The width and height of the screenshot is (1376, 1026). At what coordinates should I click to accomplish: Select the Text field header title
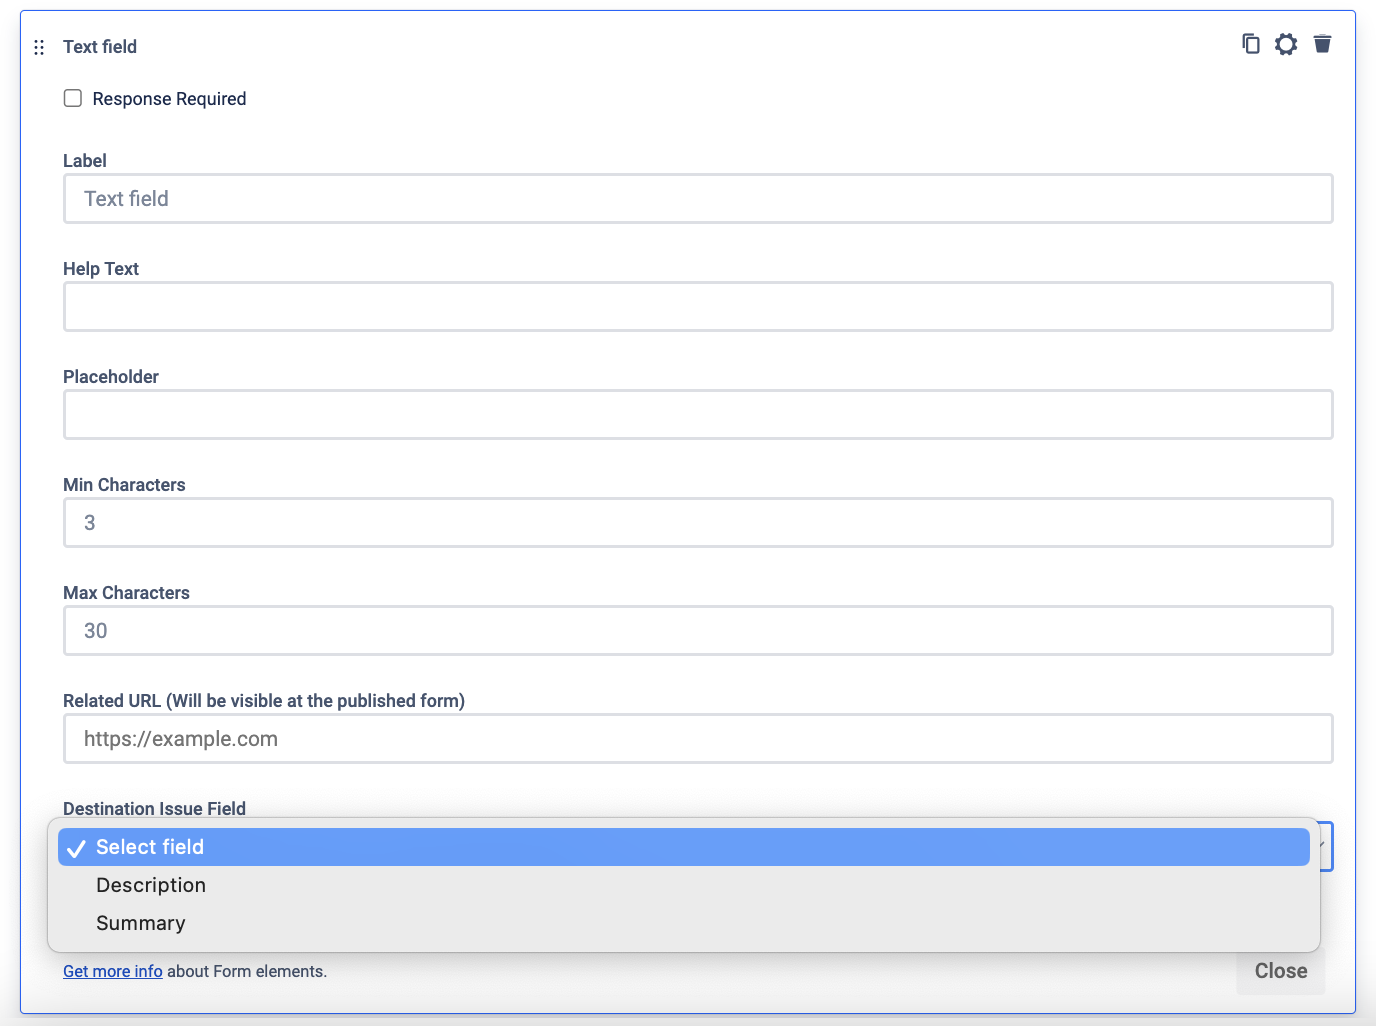coord(100,46)
